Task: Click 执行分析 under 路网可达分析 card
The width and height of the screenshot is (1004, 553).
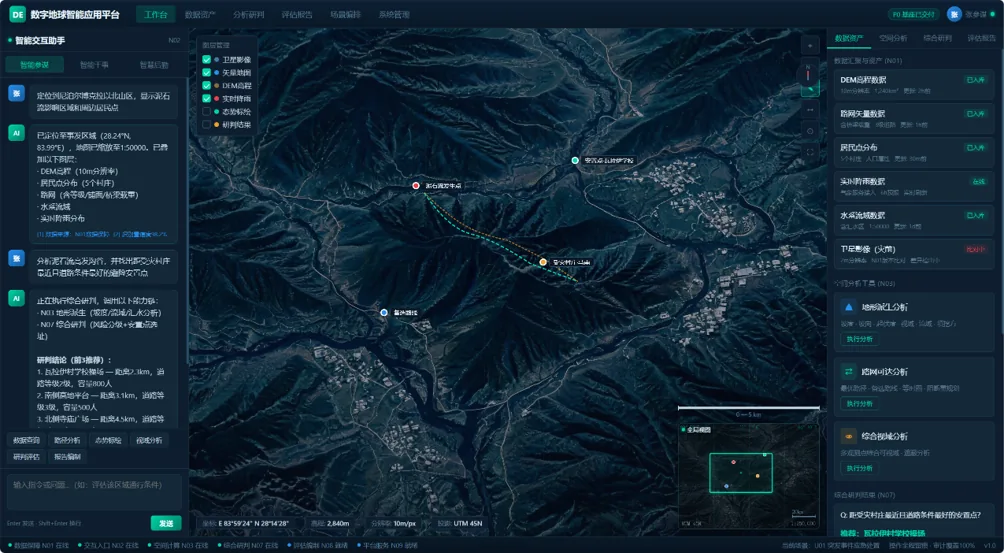Action: coord(859,403)
